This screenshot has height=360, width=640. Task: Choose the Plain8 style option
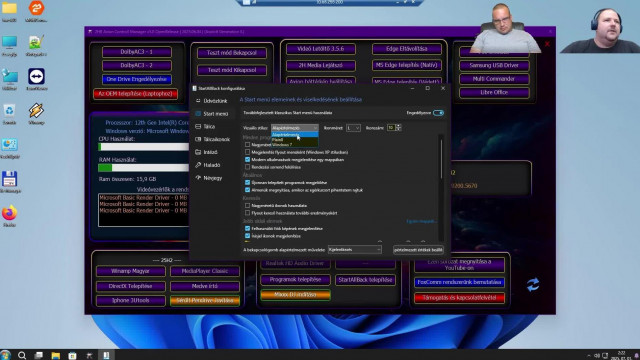295,140
